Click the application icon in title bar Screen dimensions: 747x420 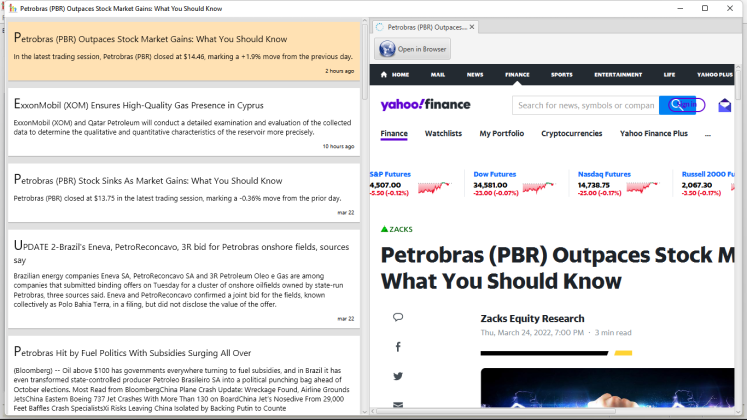13,9
